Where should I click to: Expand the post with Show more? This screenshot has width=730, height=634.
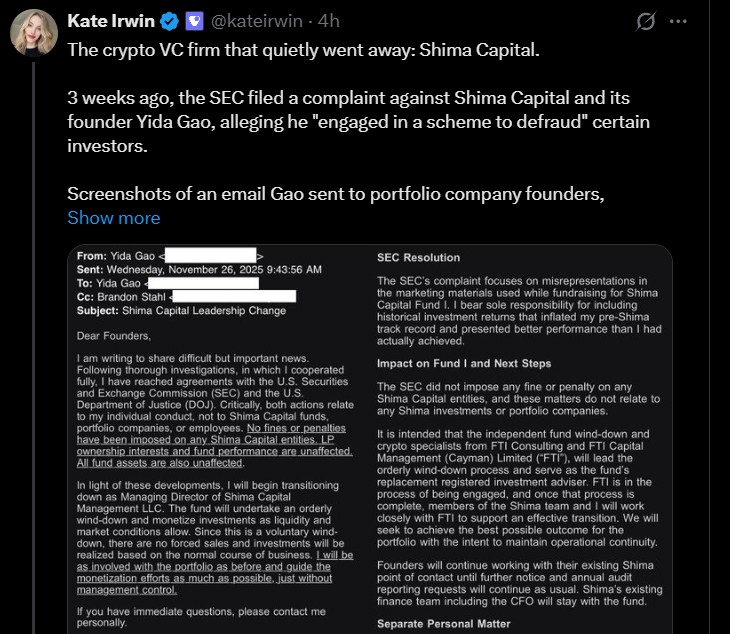click(113, 218)
